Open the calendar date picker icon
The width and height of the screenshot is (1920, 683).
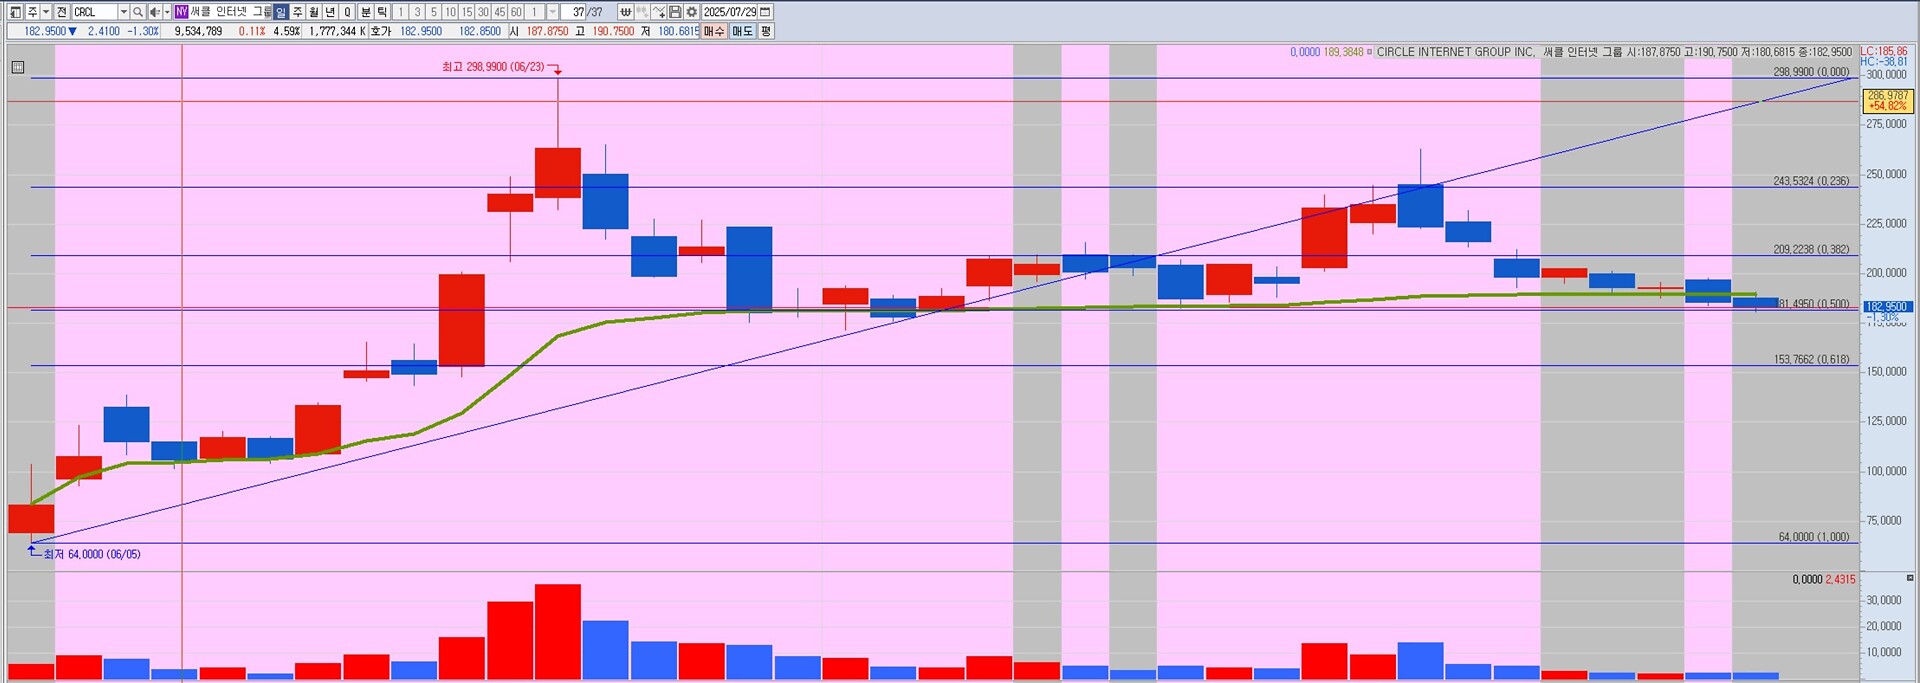point(765,12)
